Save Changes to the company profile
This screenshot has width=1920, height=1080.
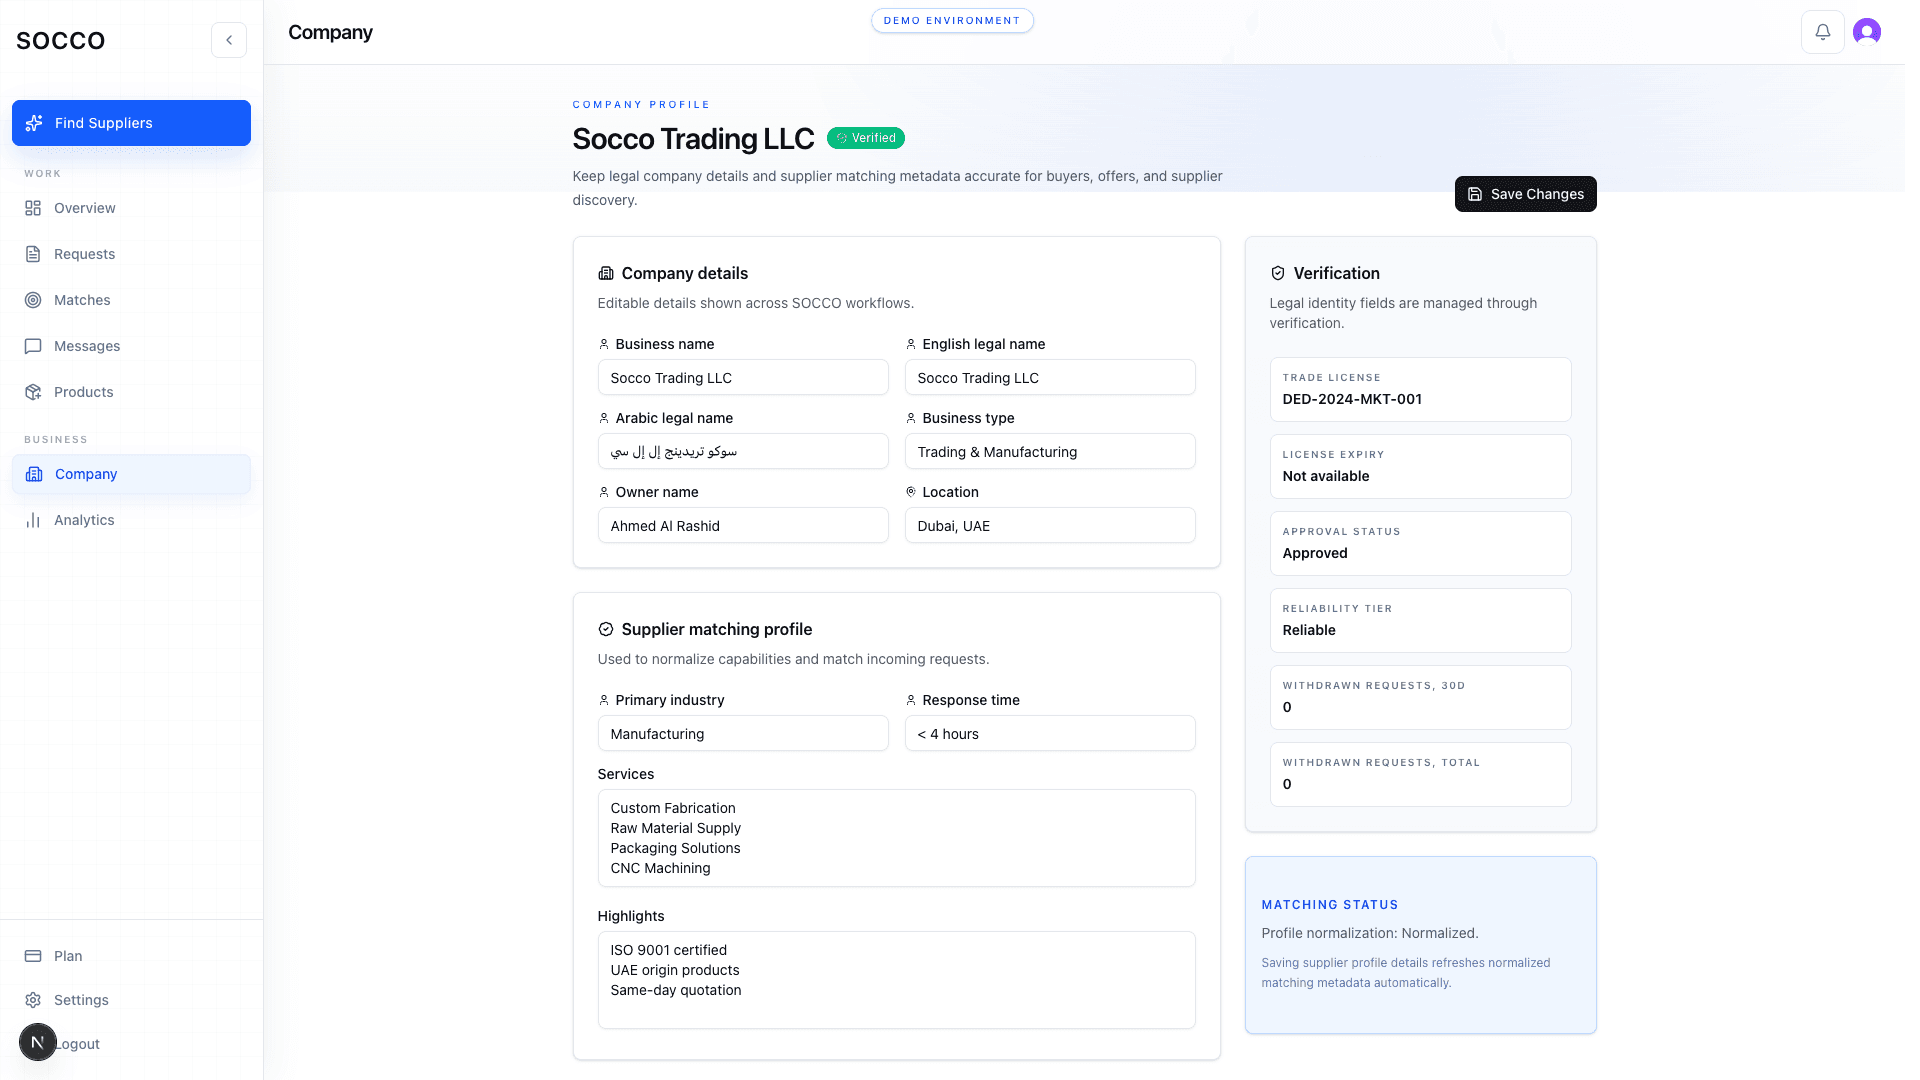1525,194
